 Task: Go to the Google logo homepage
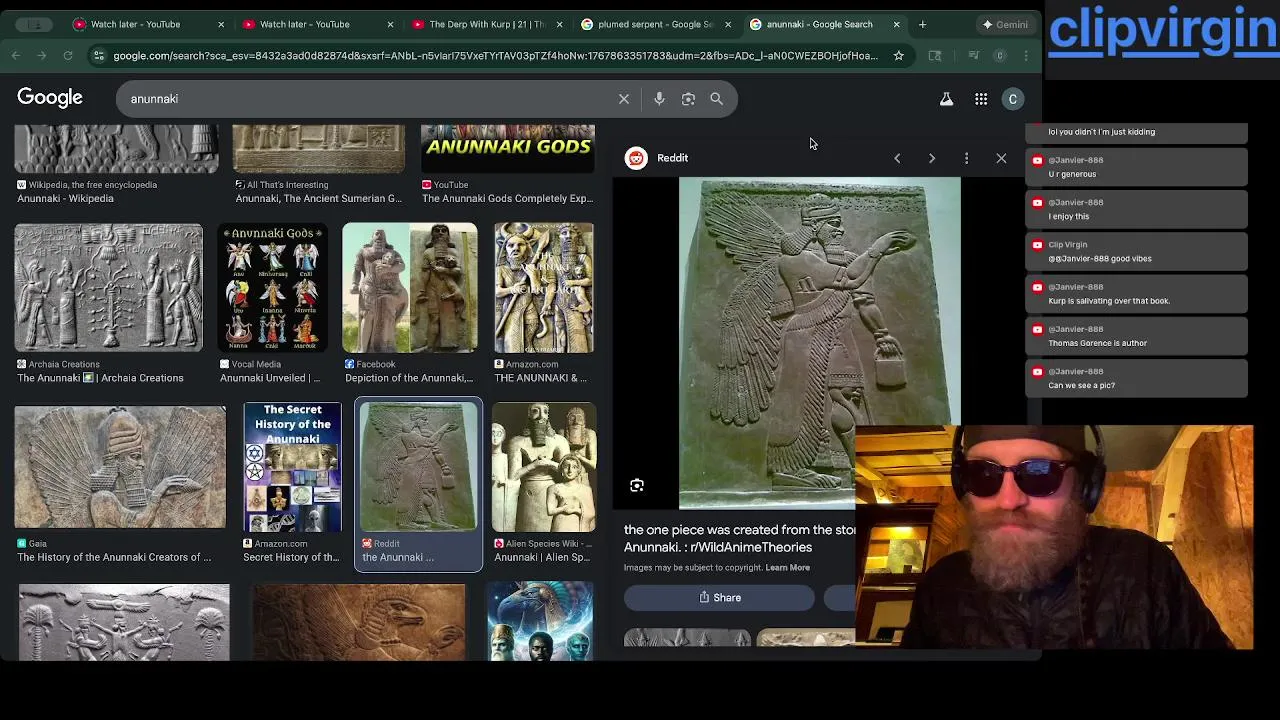50,98
